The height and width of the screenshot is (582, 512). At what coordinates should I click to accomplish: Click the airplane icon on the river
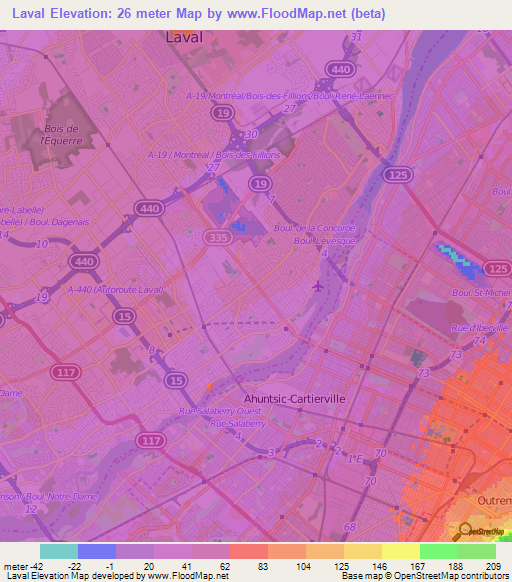tap(318, 286)
